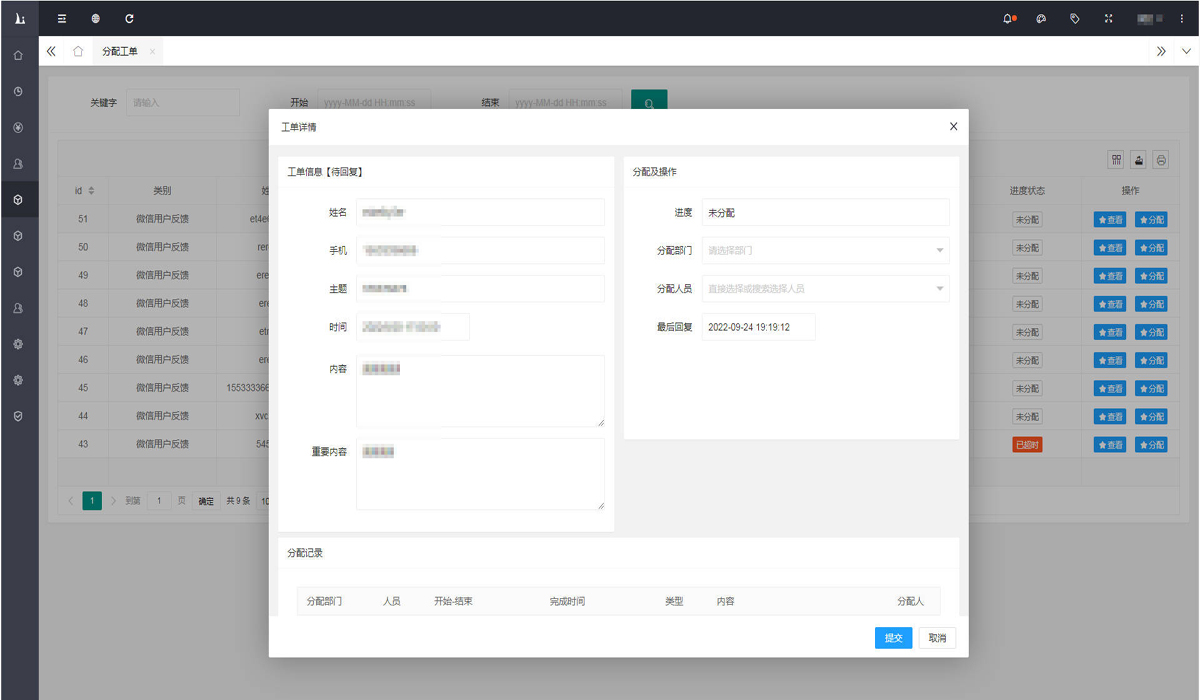Open the three-dot more menu in header
This screenshot has height=700, width=1200.
point(1182,18)
